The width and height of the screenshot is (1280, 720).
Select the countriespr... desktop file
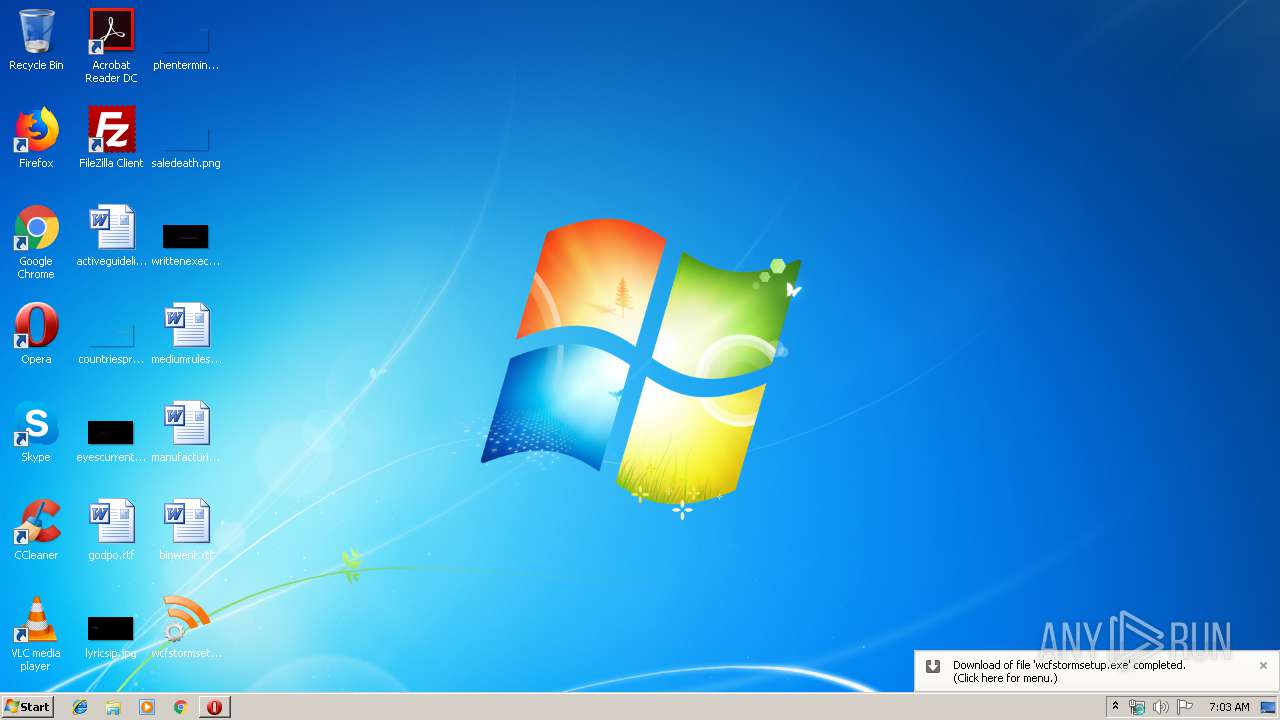tap(111, 342)
